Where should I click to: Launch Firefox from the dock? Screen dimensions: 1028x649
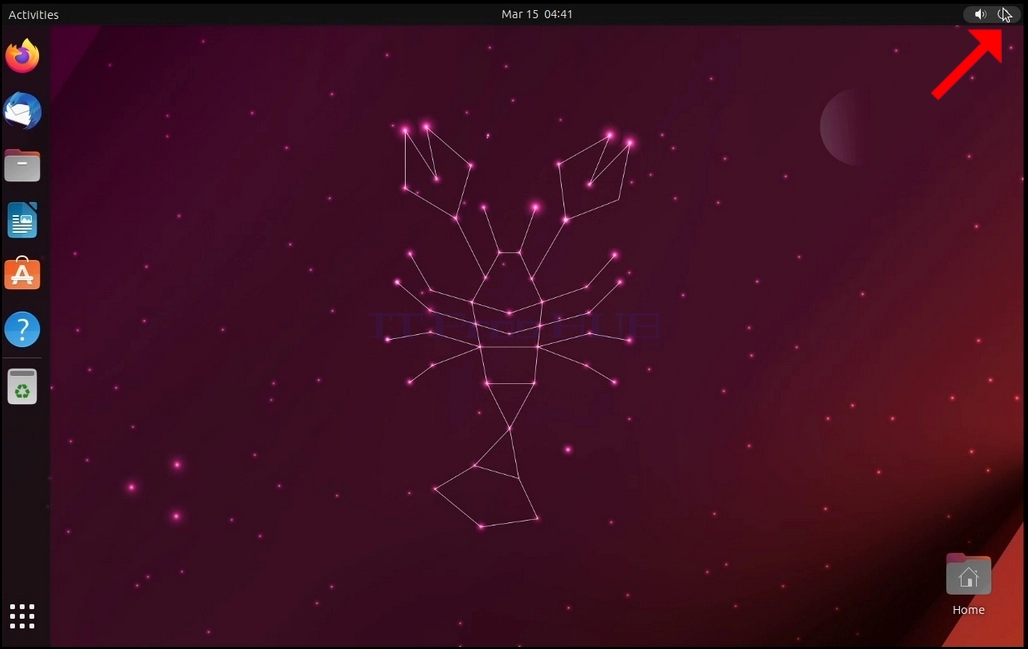click(22, 56)
